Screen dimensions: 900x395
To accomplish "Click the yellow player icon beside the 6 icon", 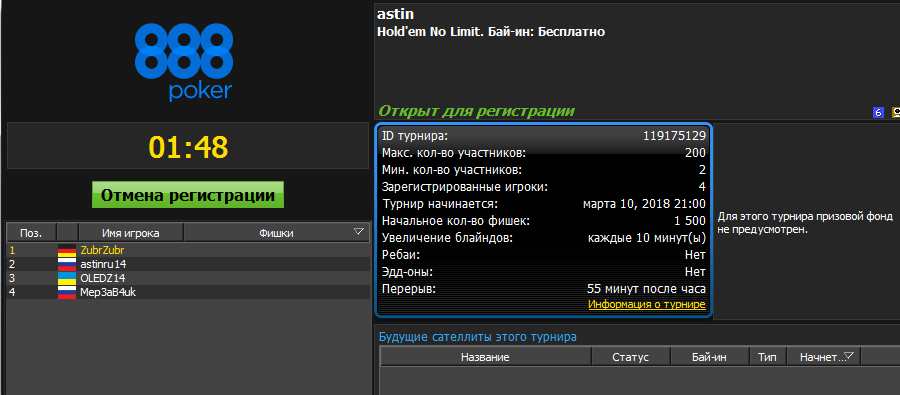I will [896, 113].
